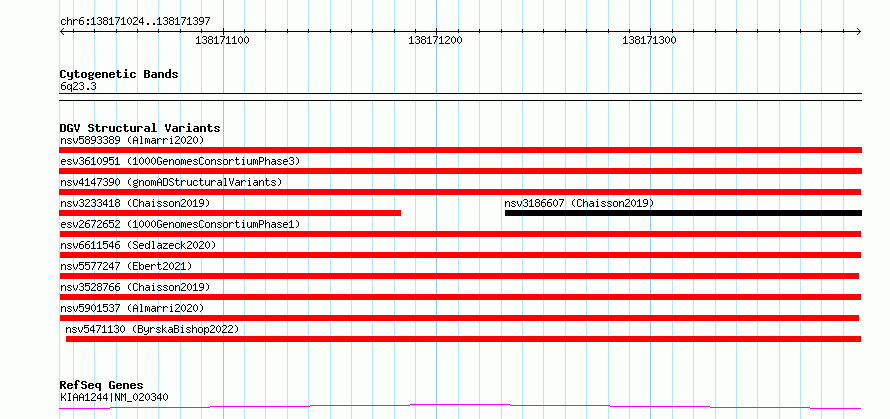Open esv2672652 (1000GenomesConsortiumPhase1) label
Screen dimensions: 890x419
pos(180,224)
